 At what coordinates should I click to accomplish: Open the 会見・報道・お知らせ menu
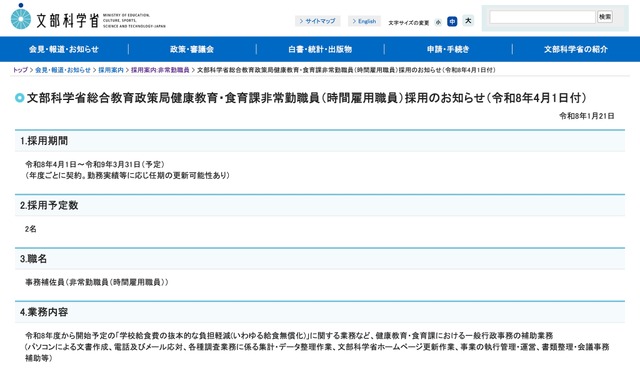pos(64,49)
